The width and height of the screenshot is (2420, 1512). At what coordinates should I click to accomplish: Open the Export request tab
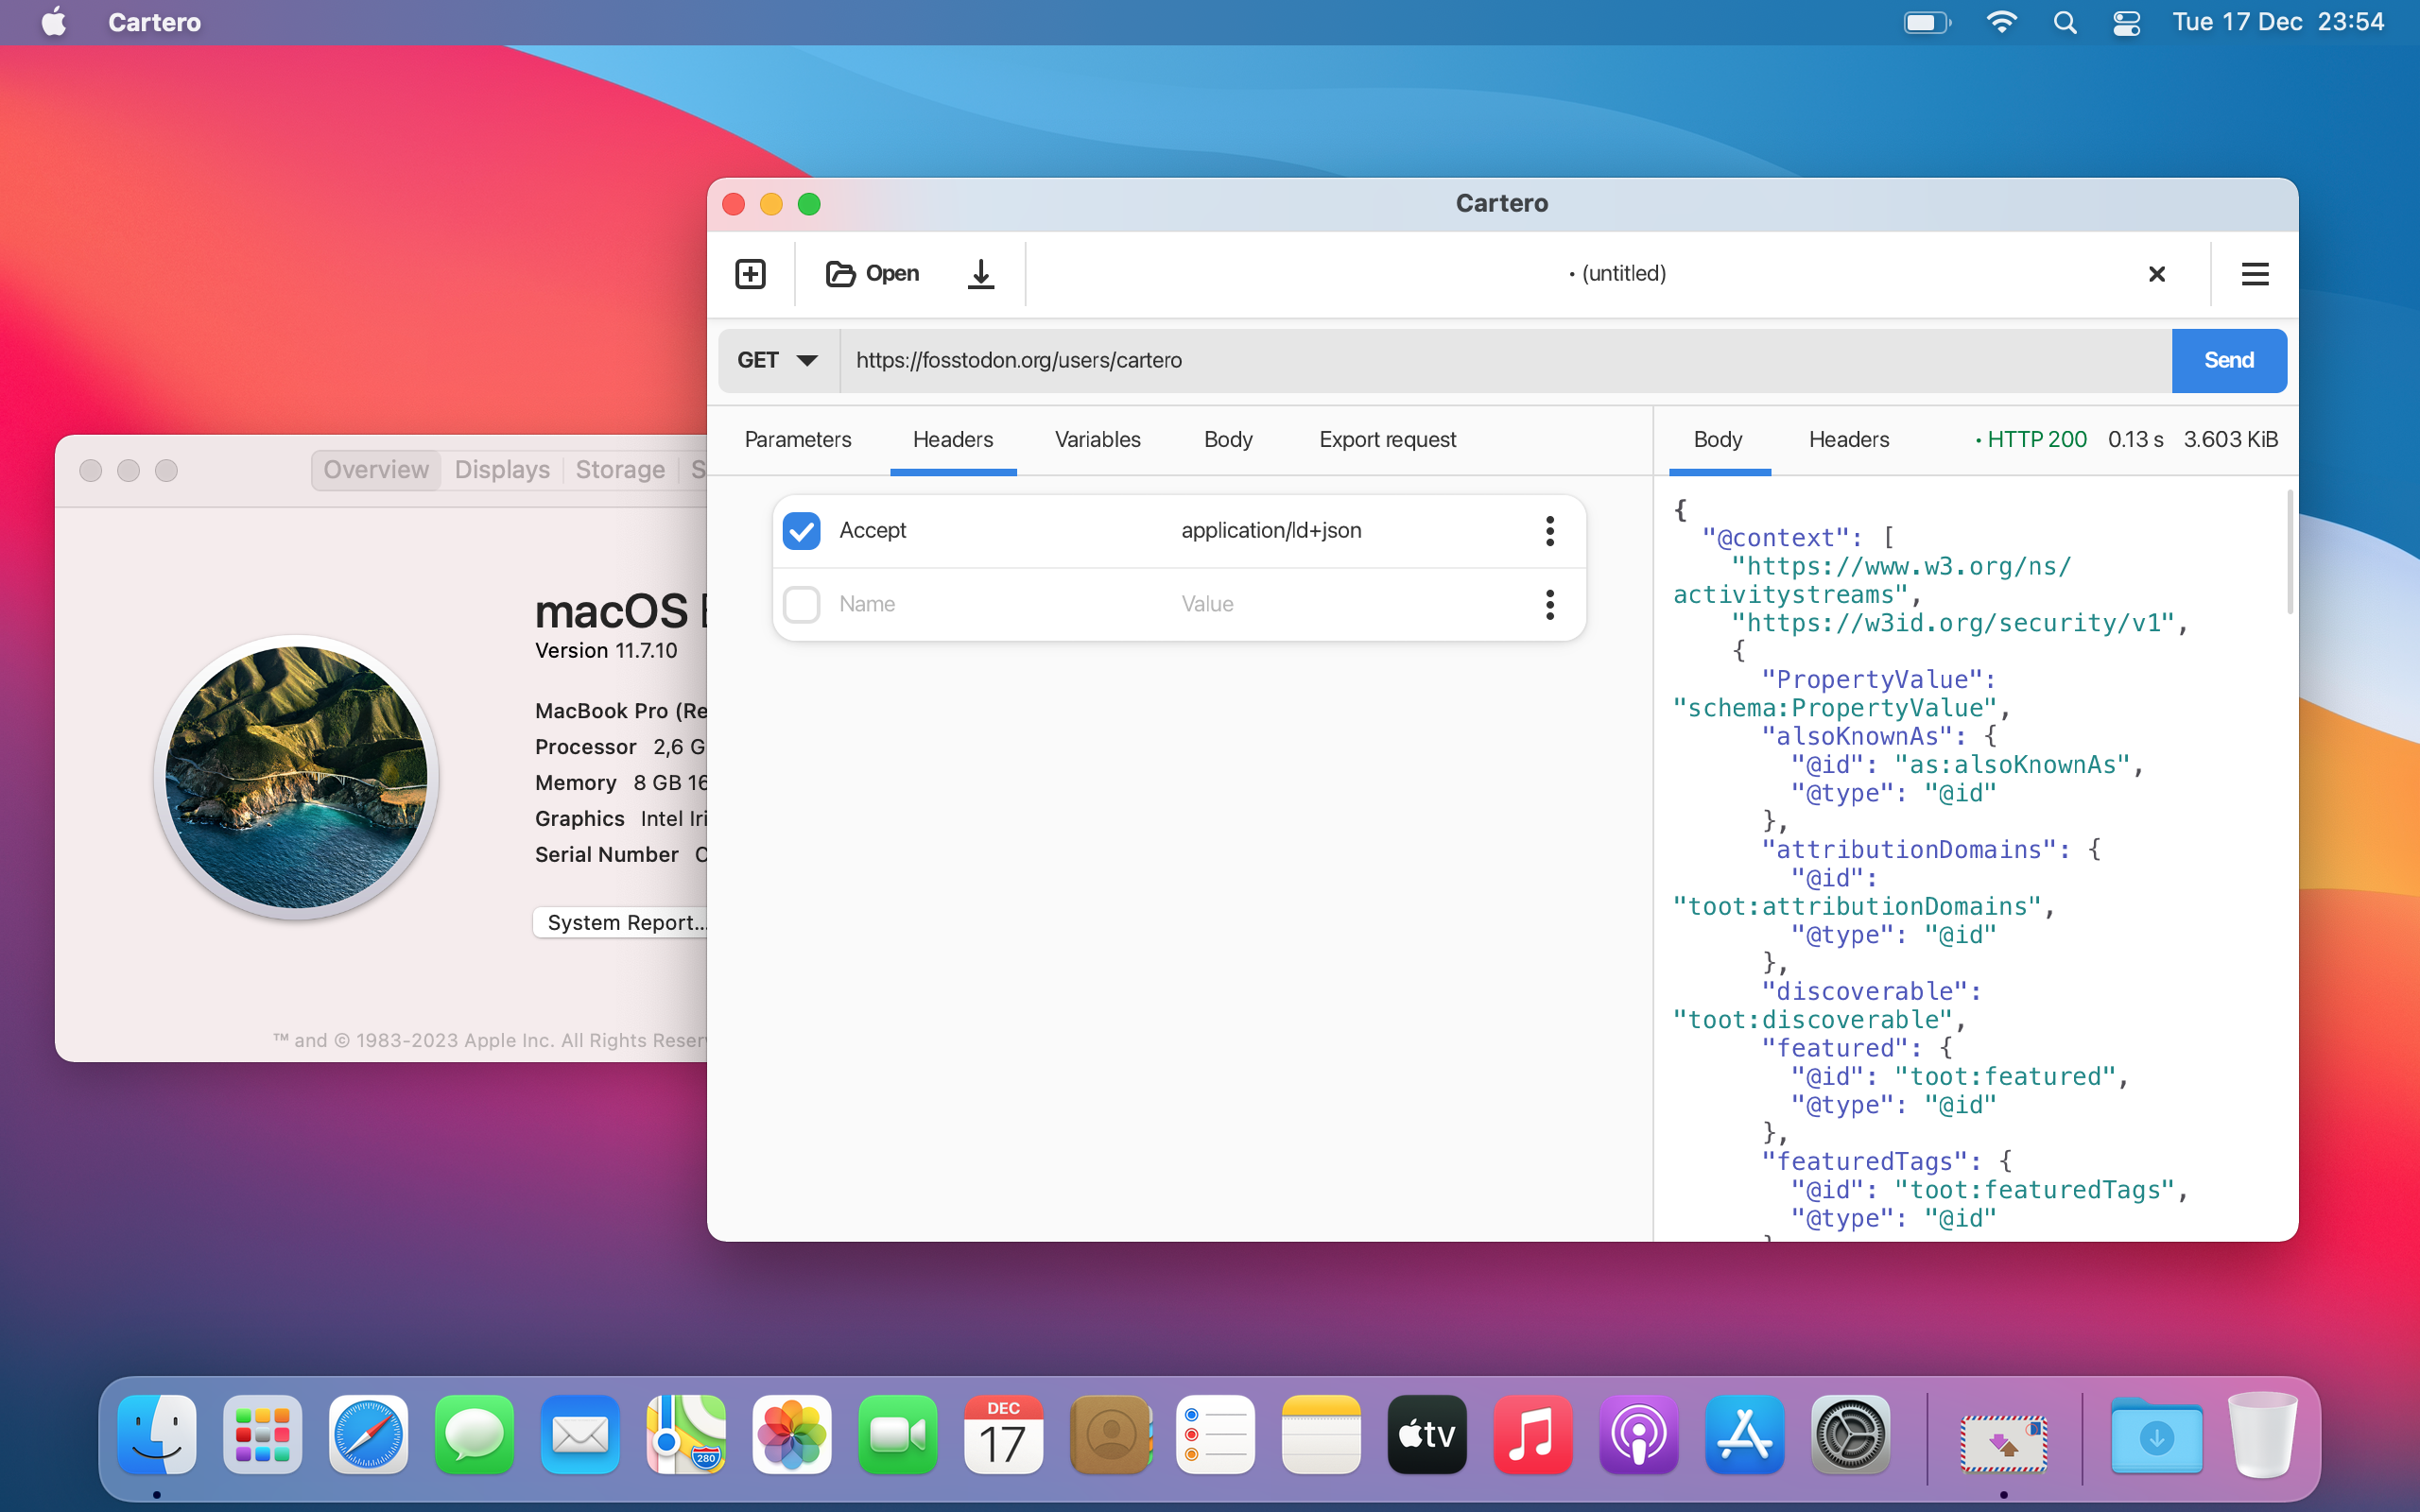point(1387,440)
